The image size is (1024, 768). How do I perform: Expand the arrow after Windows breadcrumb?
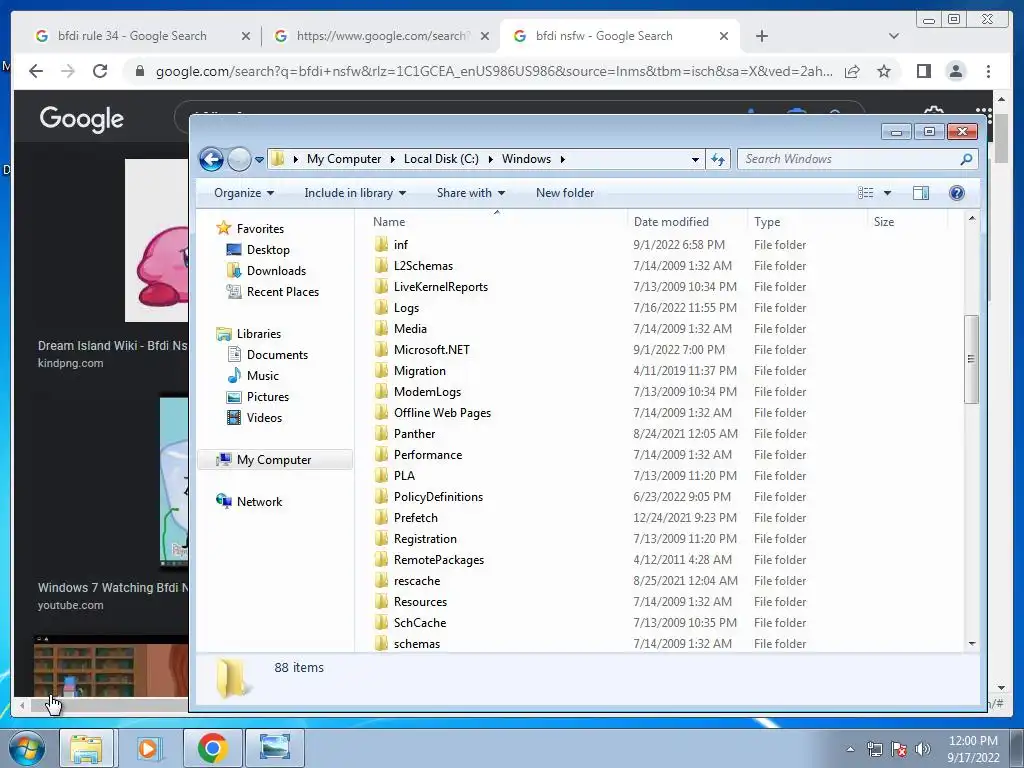click(x=562, y=159)
